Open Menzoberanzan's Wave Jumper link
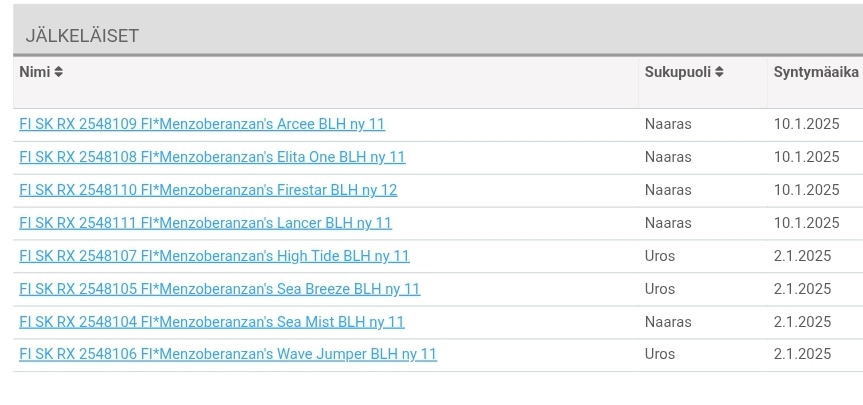The width and height of the screenshot is (863, 405). pos(228,354)
